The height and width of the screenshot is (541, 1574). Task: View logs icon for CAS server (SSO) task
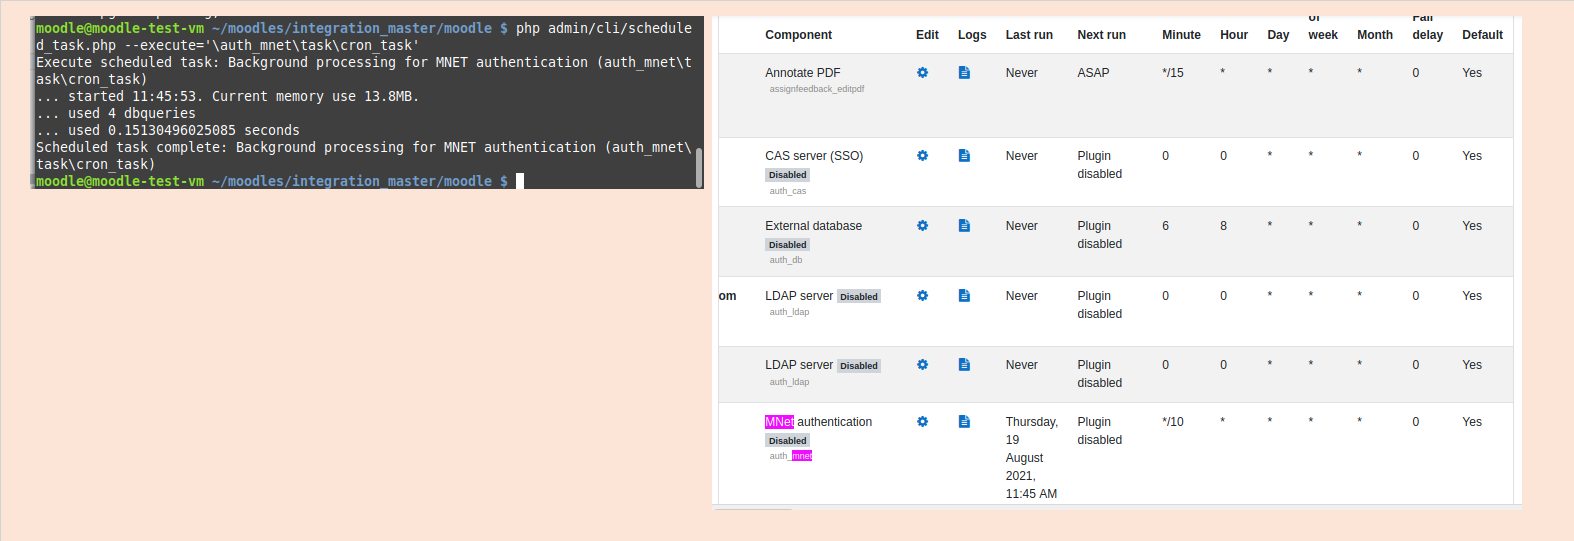(x=964, y=156)
